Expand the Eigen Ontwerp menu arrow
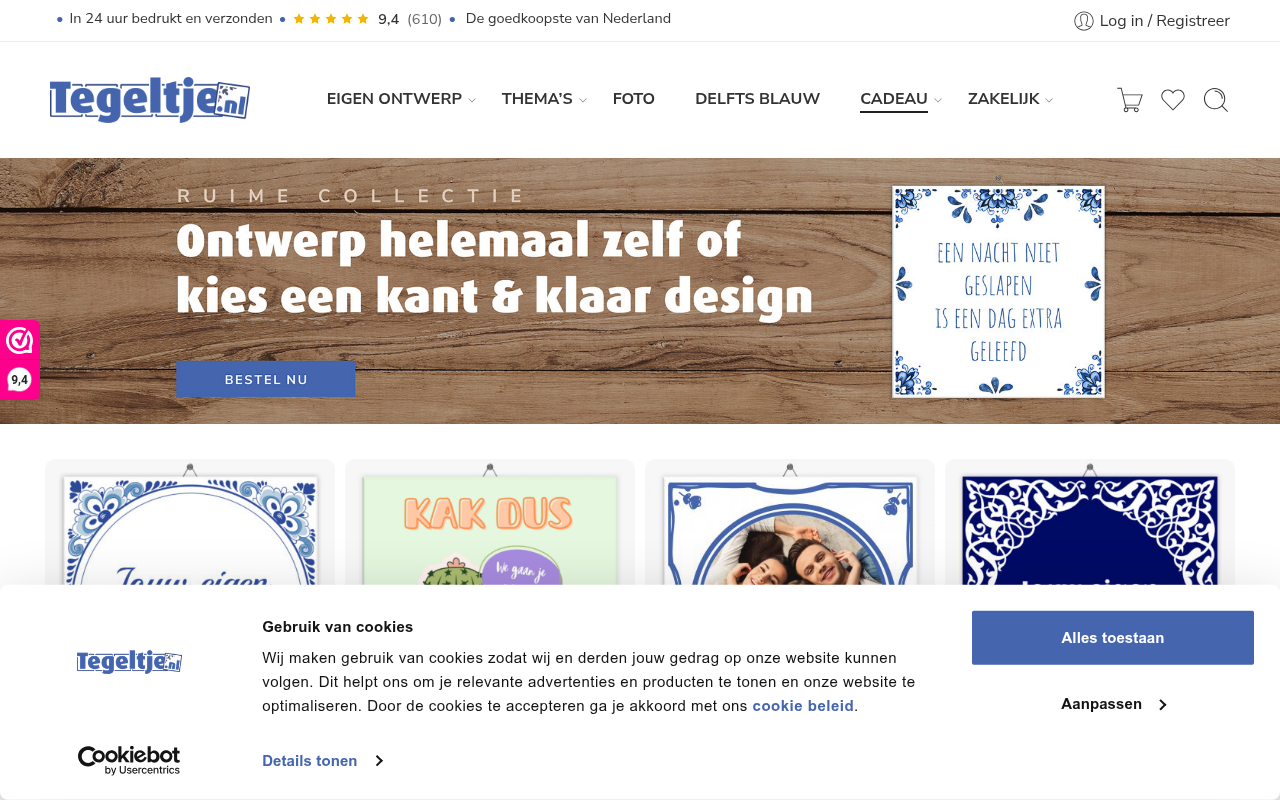 [x=472, y=100]
